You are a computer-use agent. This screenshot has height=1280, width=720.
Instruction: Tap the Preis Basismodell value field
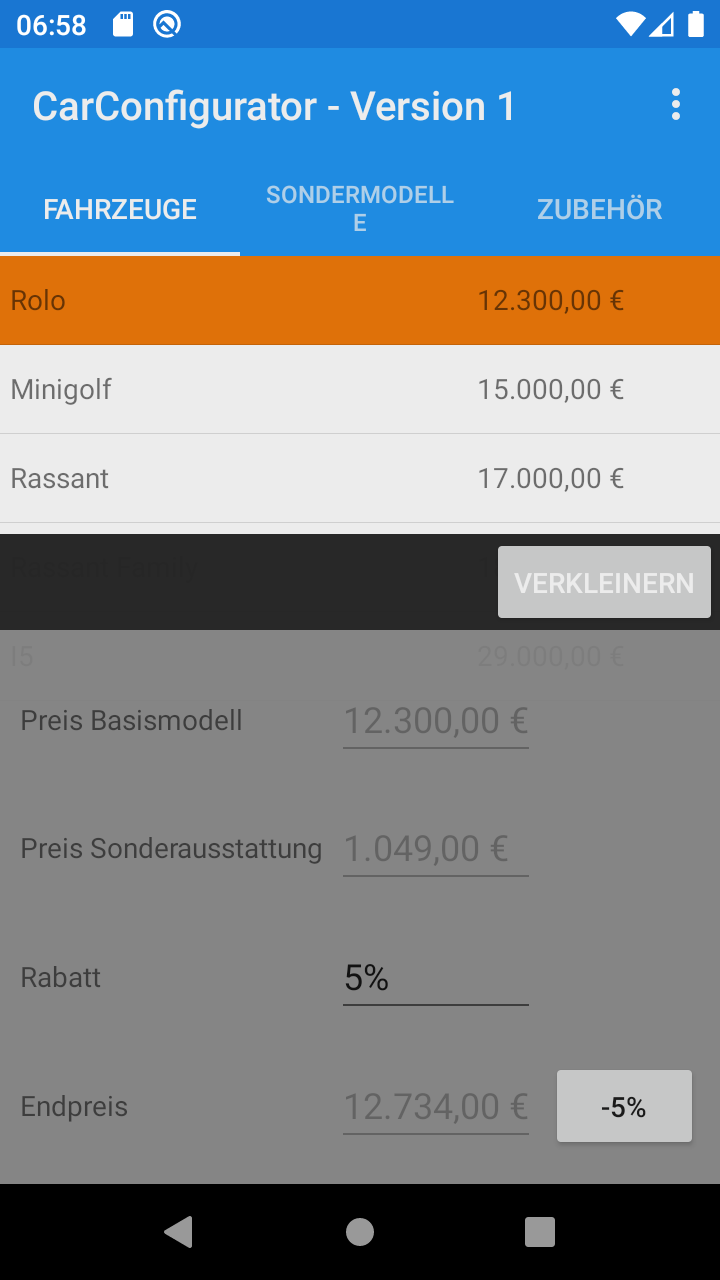click(435, 721)
